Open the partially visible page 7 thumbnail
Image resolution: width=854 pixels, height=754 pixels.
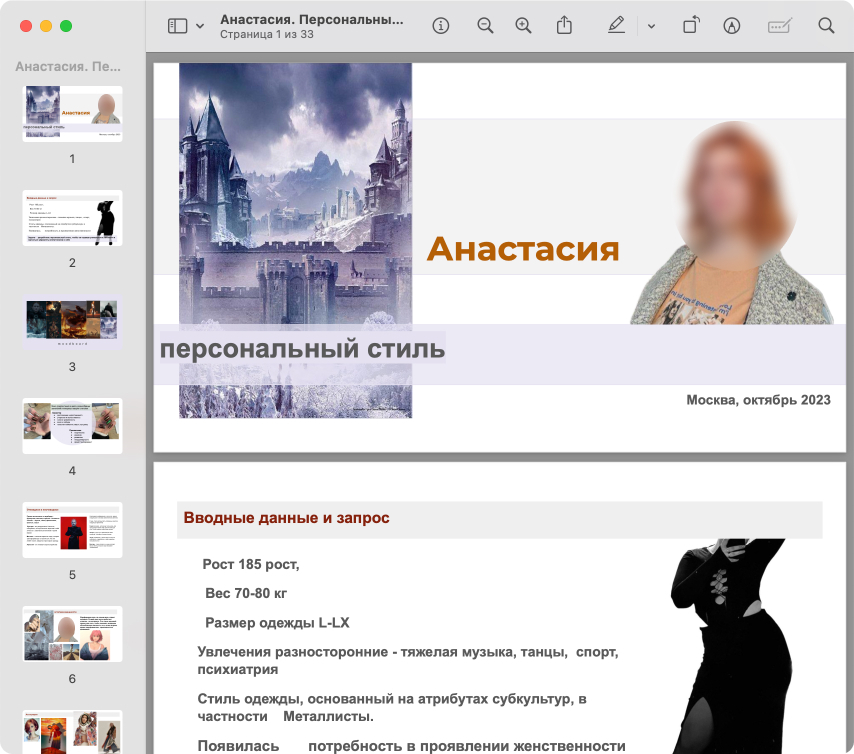[x=72, y=732]
